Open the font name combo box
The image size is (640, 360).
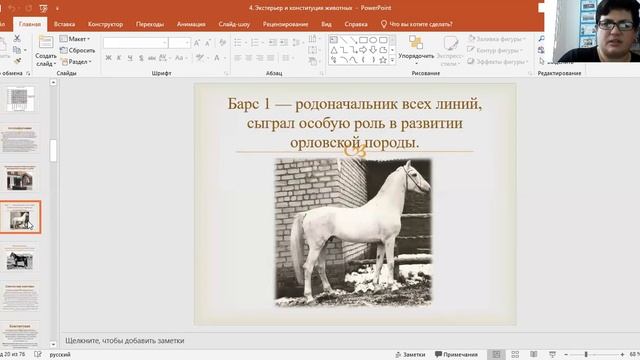(x=136, y=43)
